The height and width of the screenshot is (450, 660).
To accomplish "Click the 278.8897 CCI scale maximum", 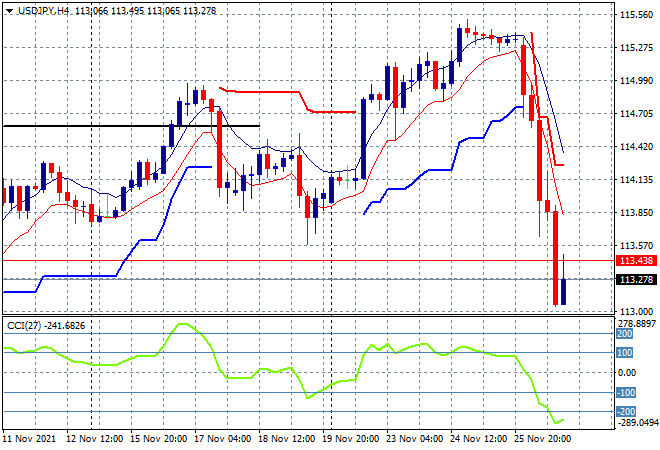I will tap(637, 324).
